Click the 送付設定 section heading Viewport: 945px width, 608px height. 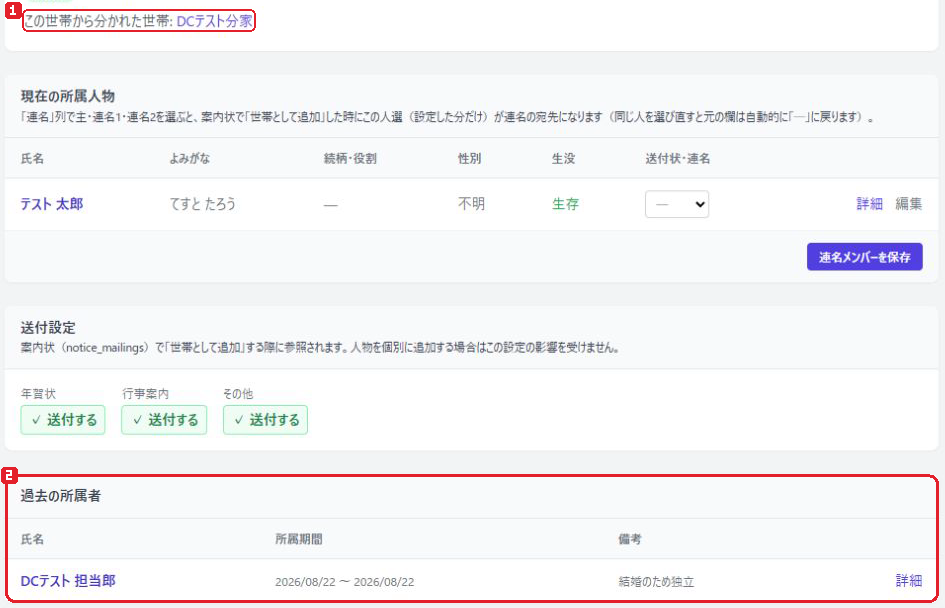coord(48,328)
